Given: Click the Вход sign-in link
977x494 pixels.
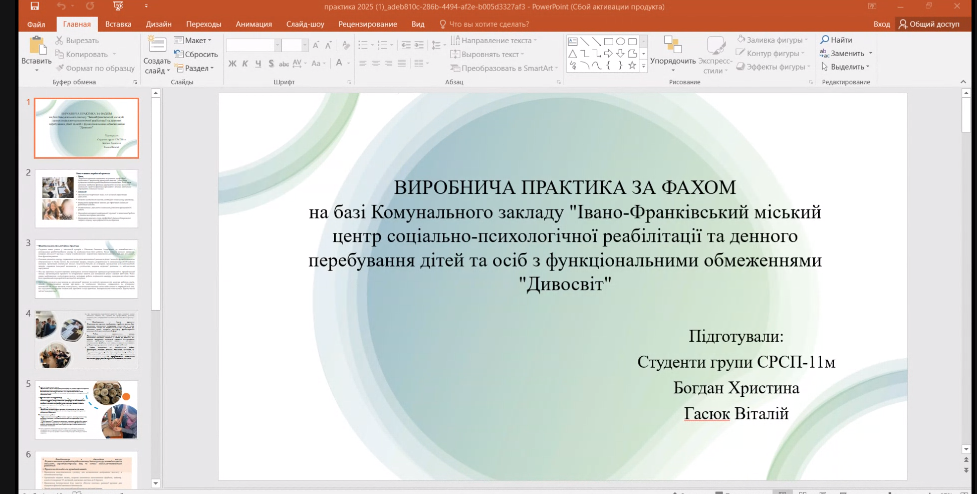Looking at the screenshot, I should (x=881, y=24).
